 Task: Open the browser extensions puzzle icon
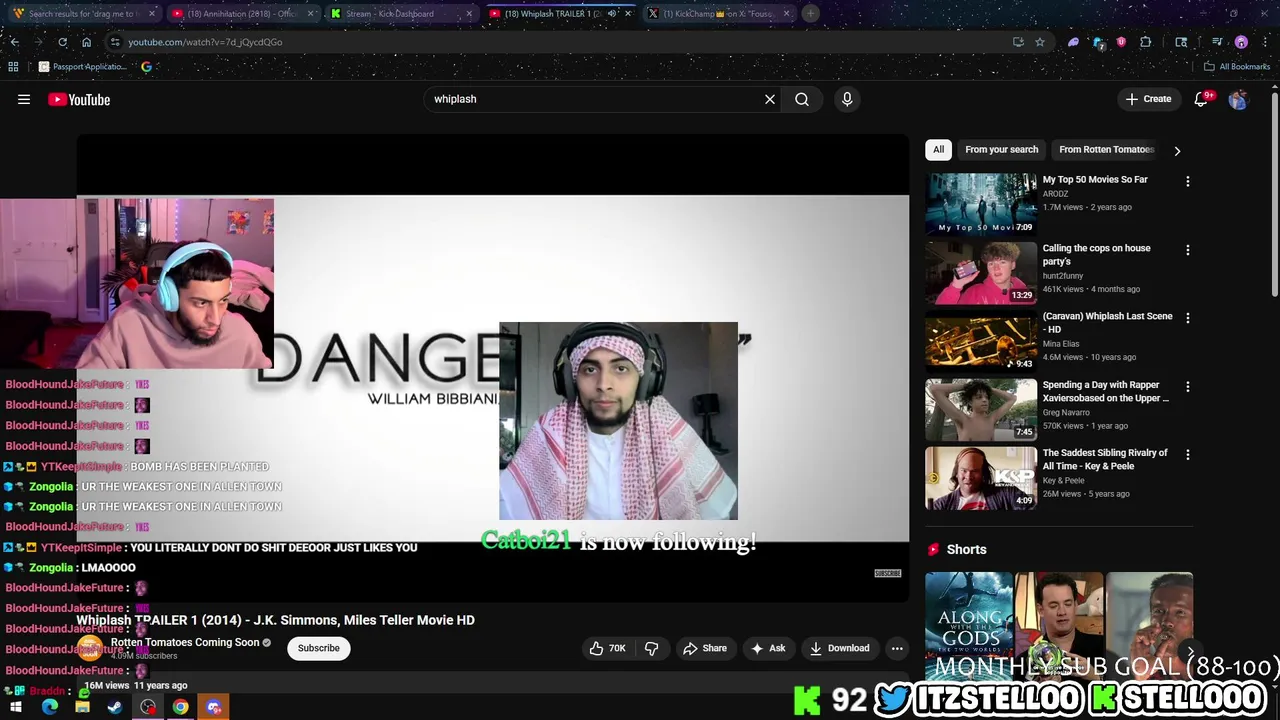[1146, 42]
